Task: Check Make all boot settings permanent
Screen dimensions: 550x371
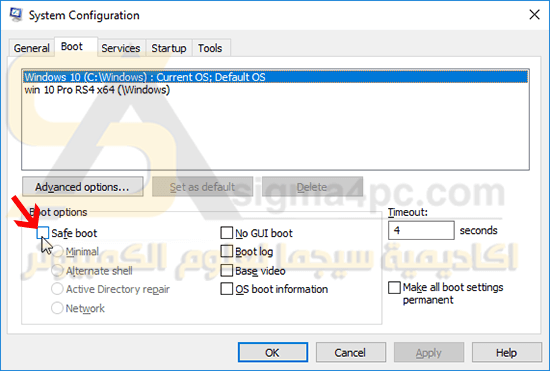Action: pos(394,288)
